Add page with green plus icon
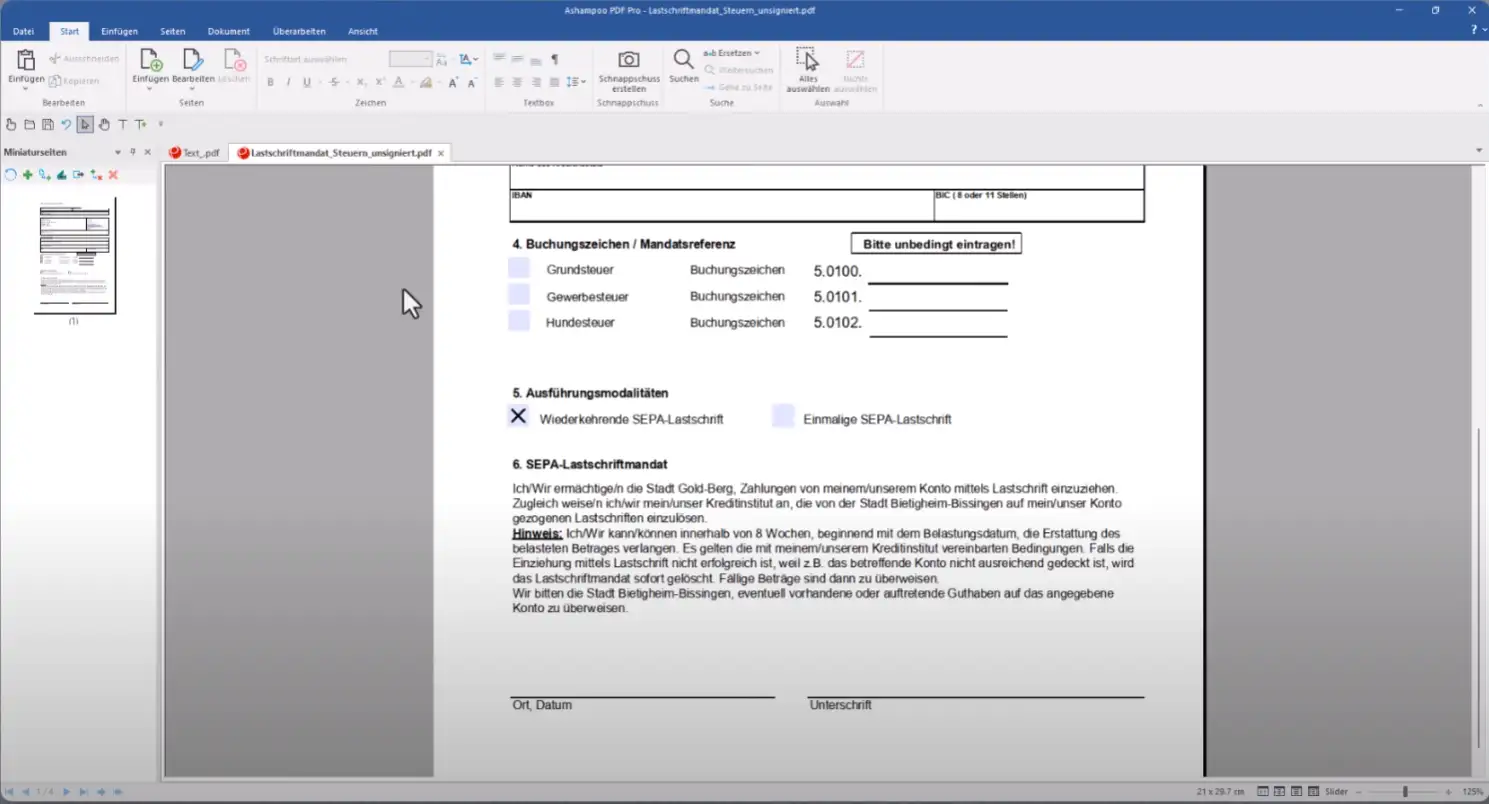The image size is (1489, 804). click(27, 175)
